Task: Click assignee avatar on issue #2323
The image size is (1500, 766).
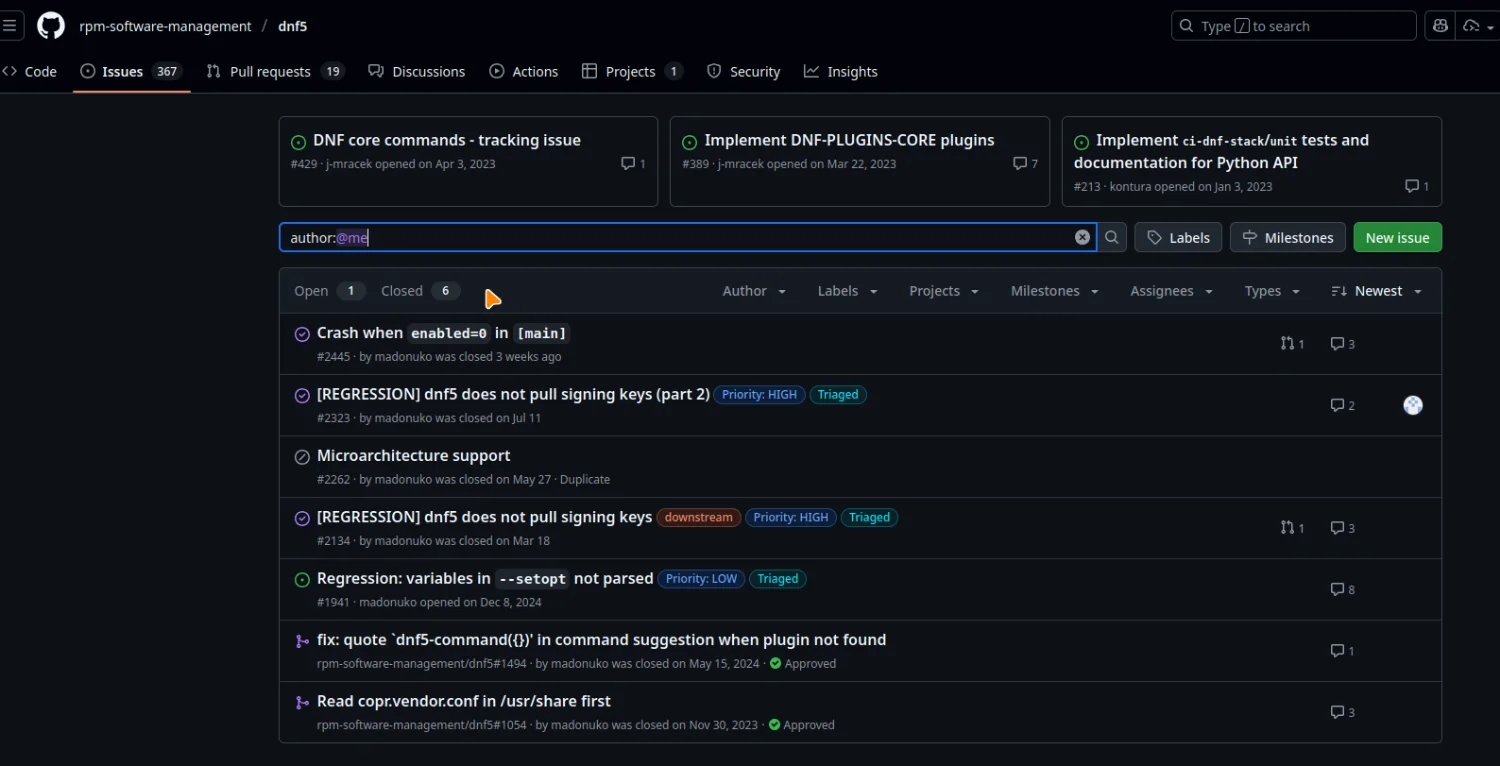Action: pyautogui.click(x=1412, y=405)
